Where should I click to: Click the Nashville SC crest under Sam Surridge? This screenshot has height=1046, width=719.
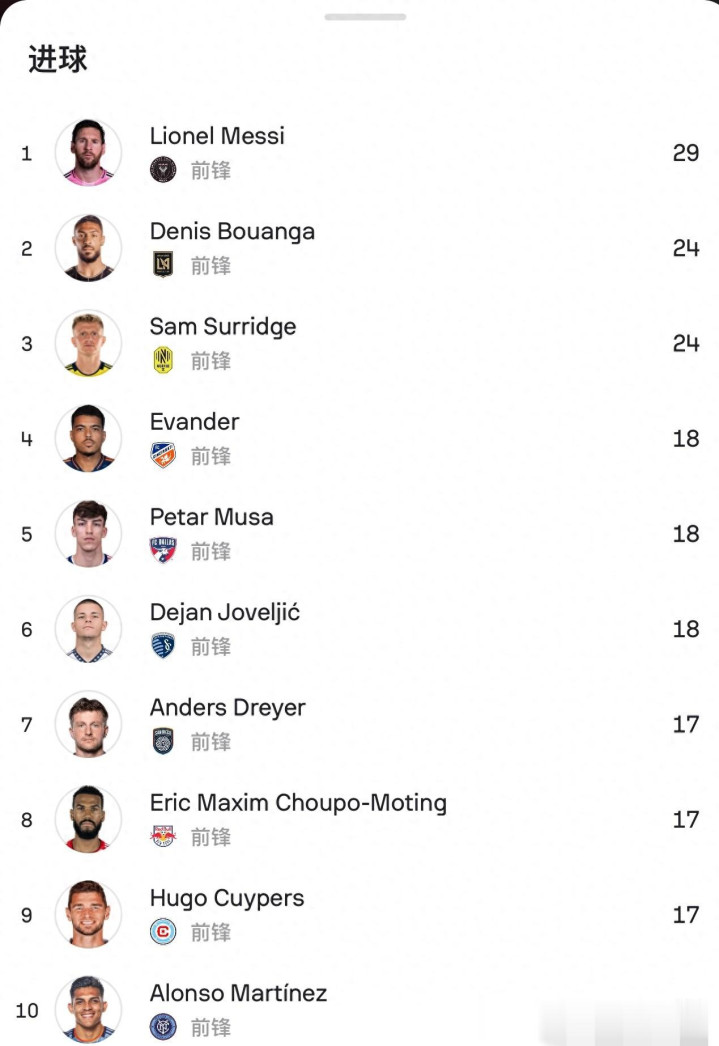[x=162, y=360]
